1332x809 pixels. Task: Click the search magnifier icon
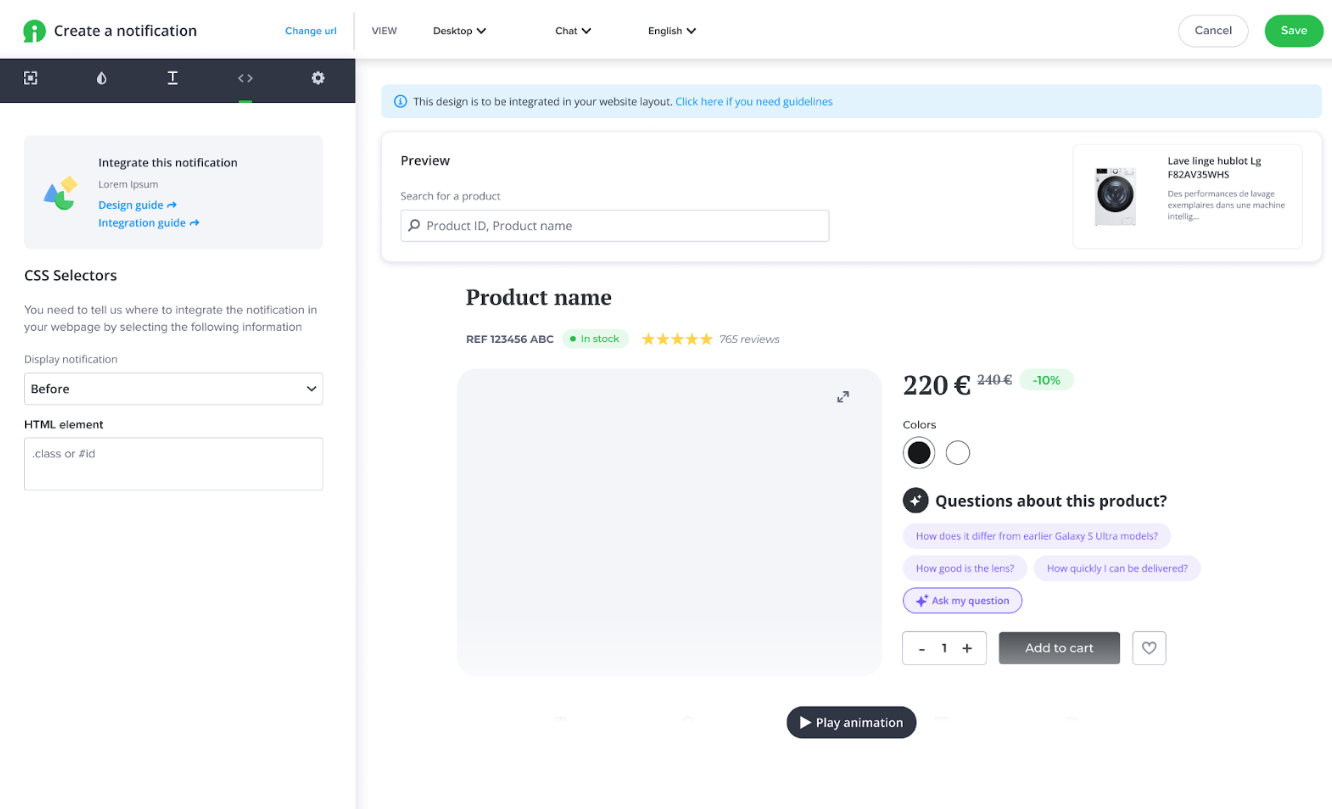414,226
